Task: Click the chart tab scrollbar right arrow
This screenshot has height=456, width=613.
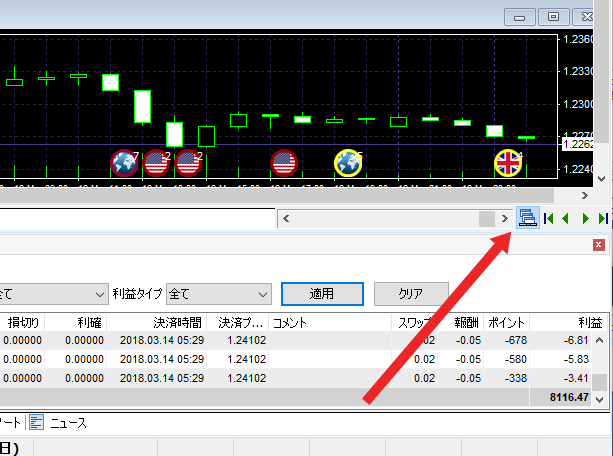Action: click(504, 218)
